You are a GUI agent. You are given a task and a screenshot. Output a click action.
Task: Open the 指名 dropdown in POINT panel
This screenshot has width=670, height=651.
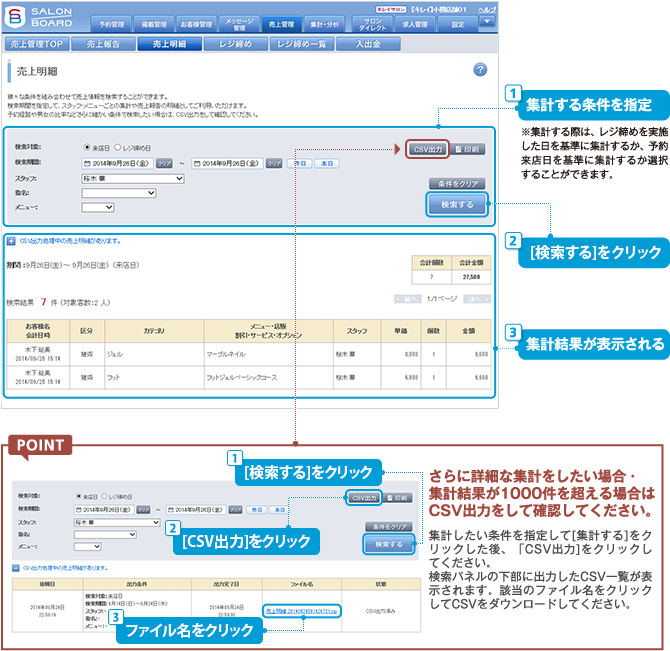tap(105, 534)
